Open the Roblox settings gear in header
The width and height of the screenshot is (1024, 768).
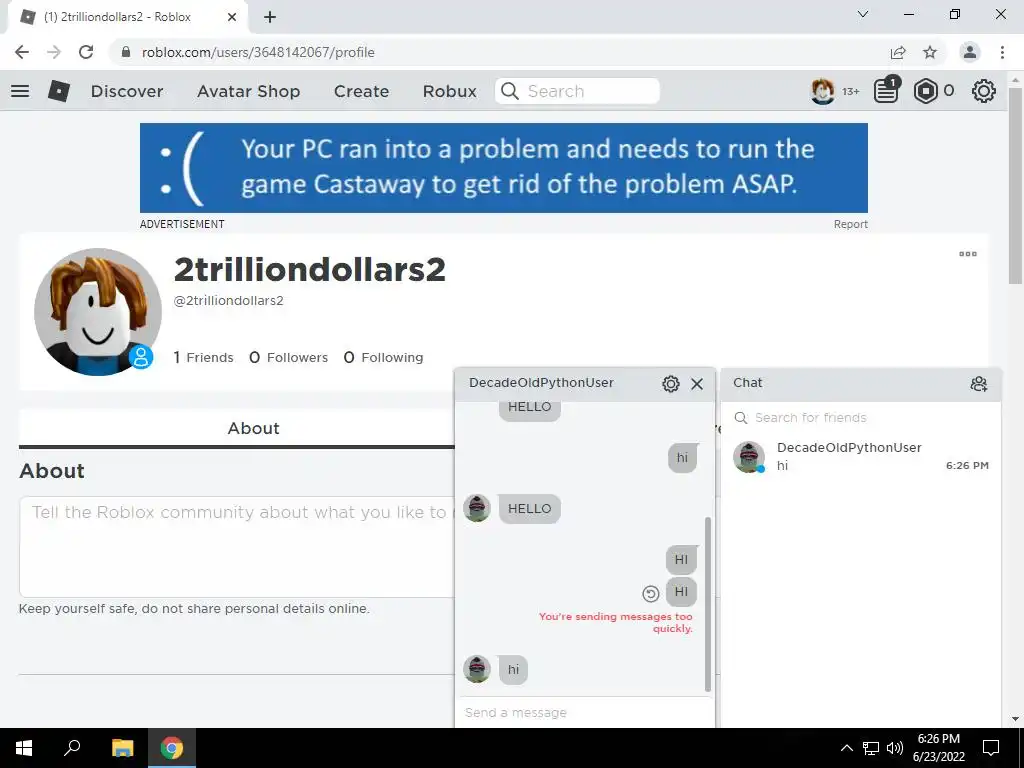point(984,91)
